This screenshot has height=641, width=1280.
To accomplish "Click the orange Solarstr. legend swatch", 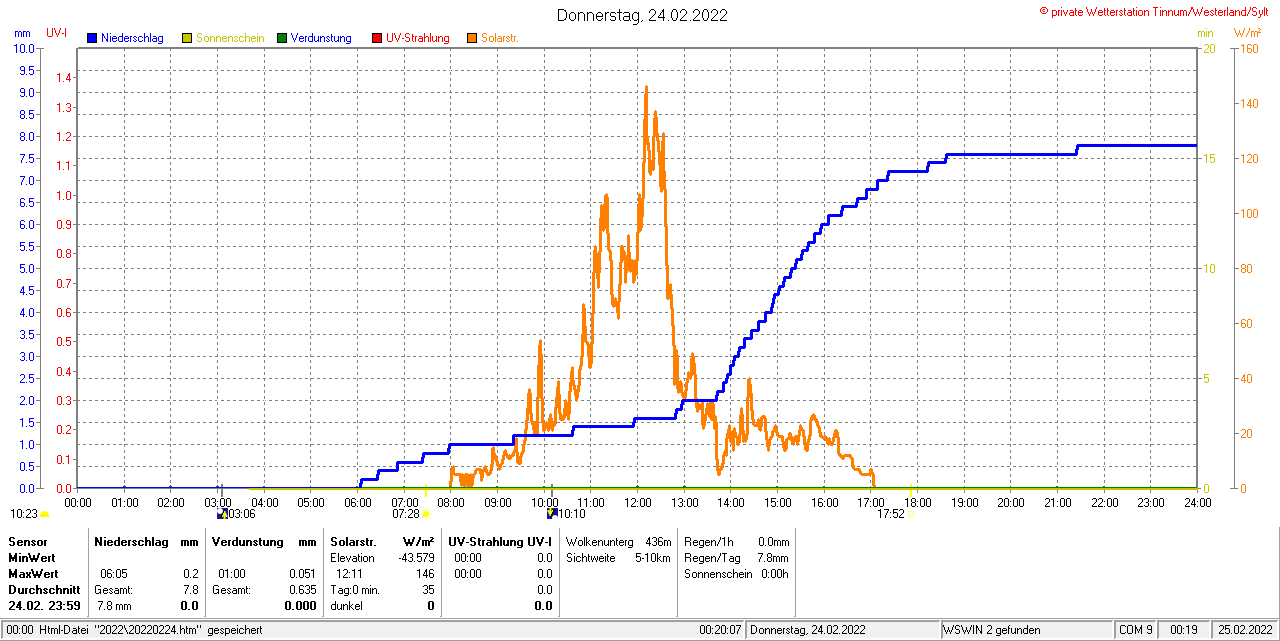I will pyautogui.click(x=472, y=38).
